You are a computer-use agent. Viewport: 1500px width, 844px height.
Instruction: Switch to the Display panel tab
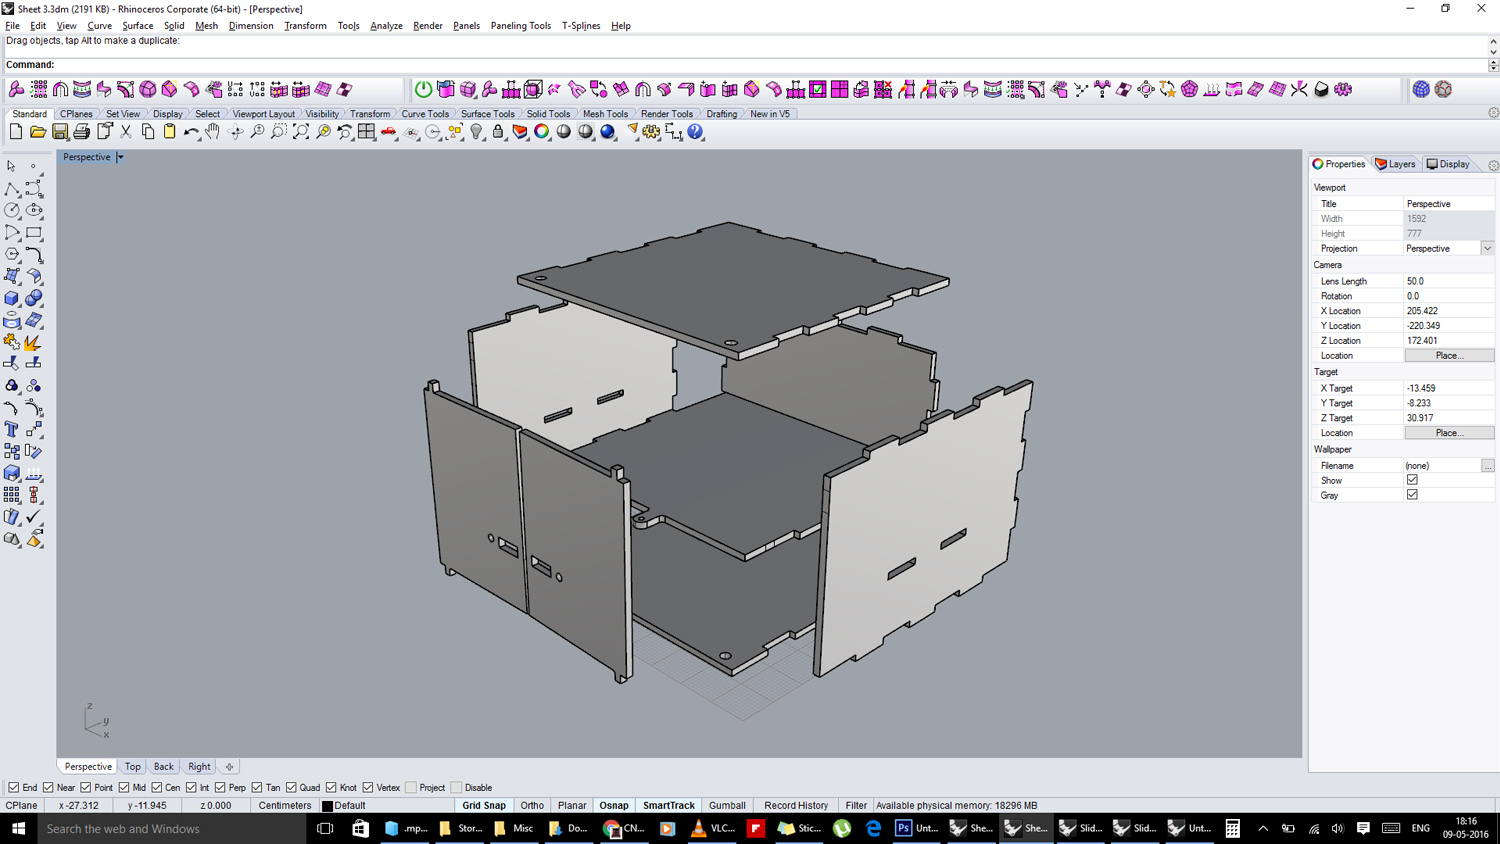[1448, 164]
